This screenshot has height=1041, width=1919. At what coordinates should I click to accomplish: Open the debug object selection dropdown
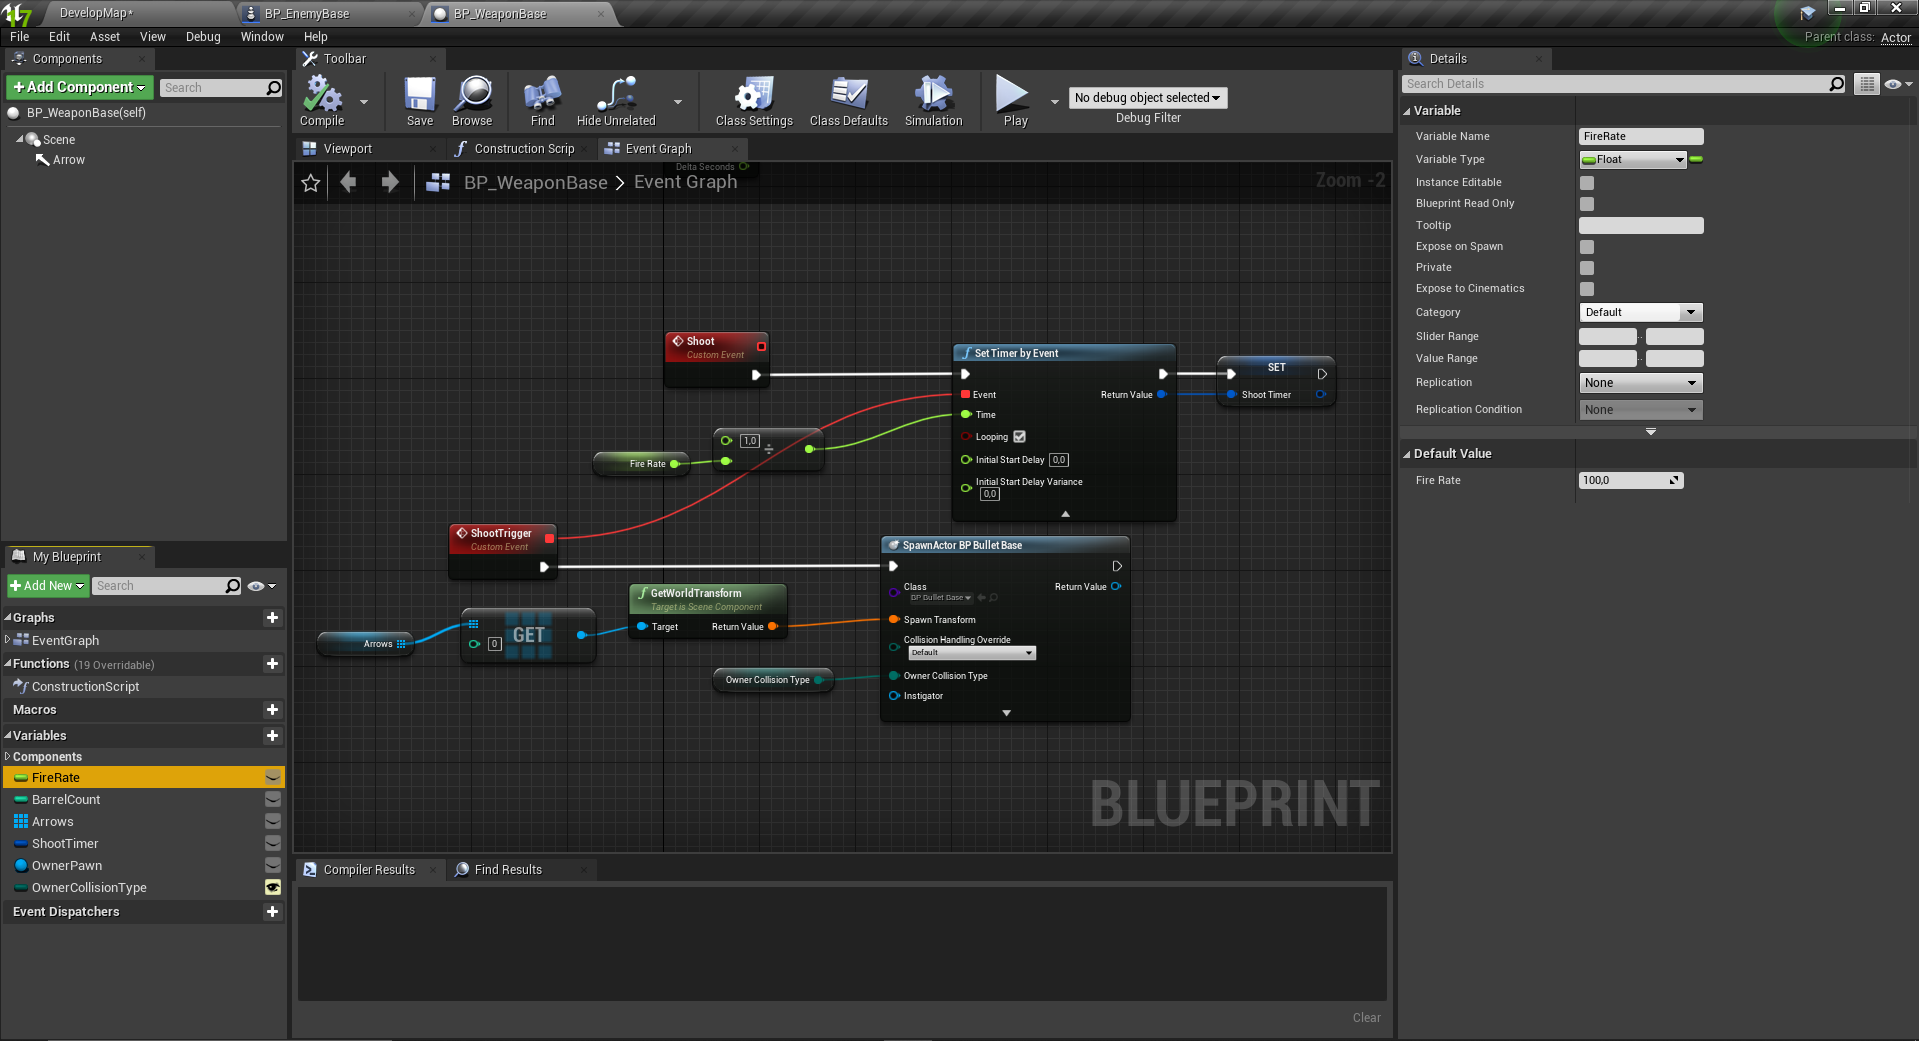pos(1148,98)
